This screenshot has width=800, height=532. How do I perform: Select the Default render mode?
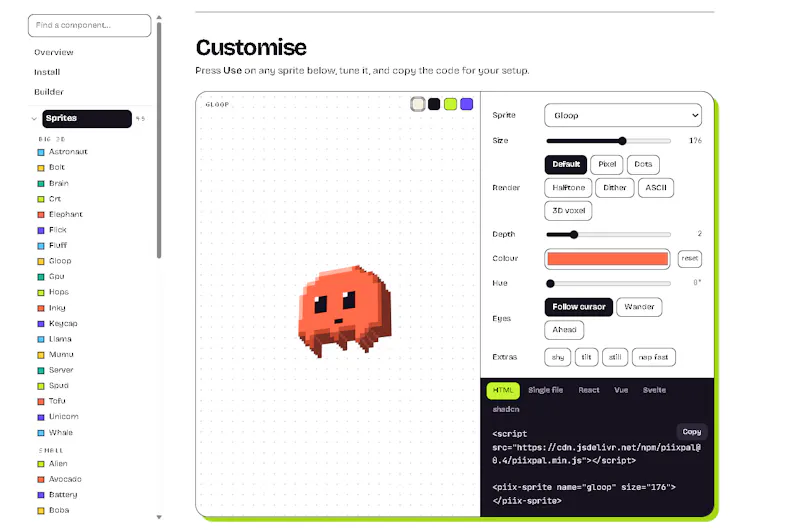tap(566, 164)
